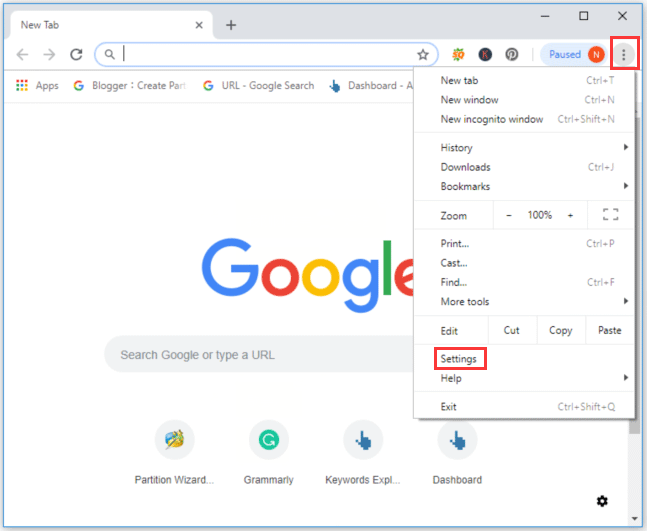Screen dimensions: 647x531
Task: Click the Search Google or type a URL box
Action: click(x=259, y=354)
